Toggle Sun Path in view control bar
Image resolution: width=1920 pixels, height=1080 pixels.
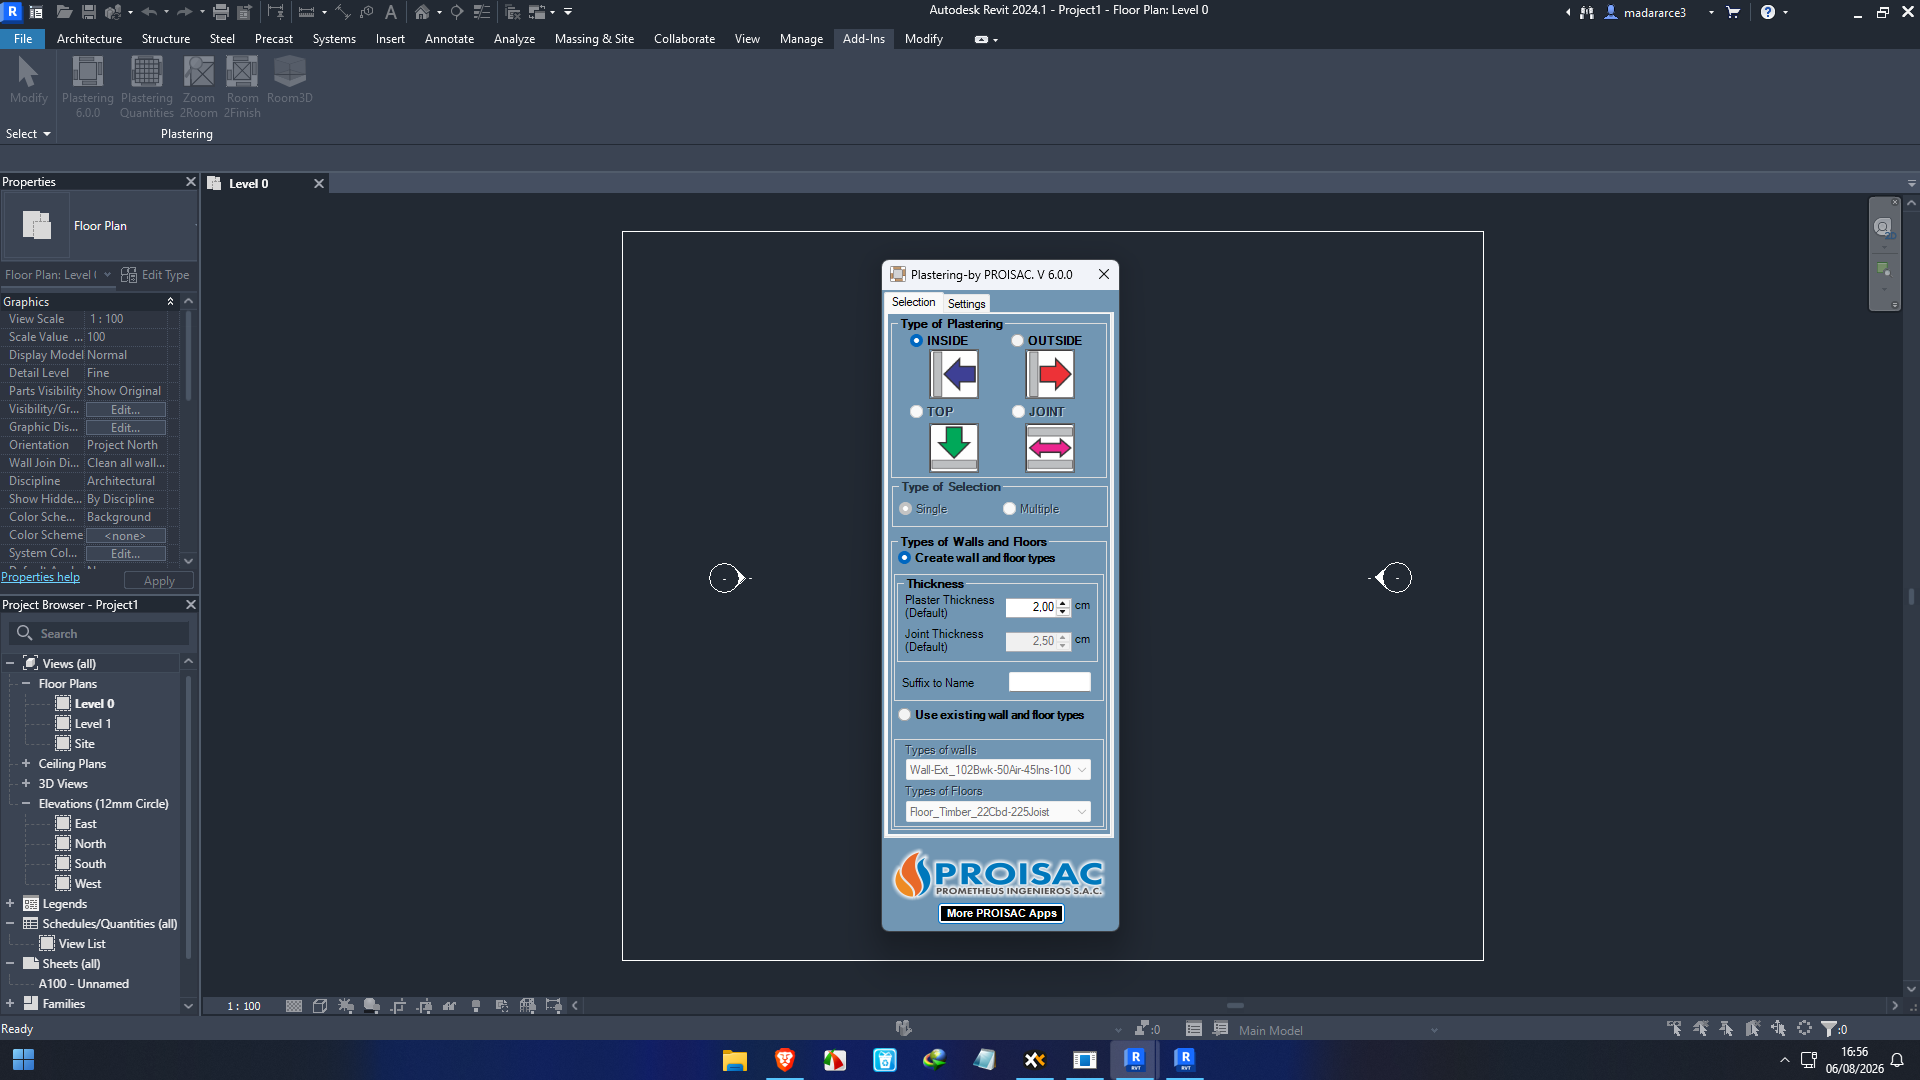(346, 1006)
